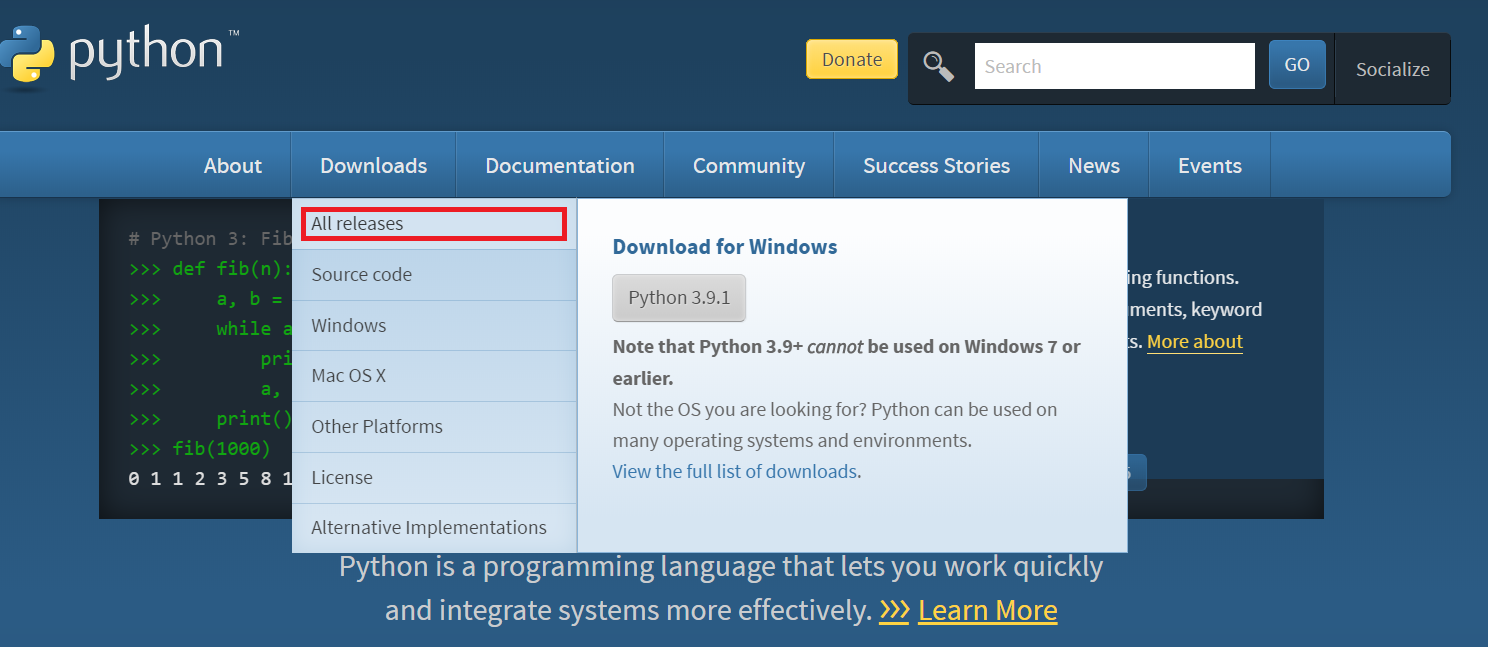
Task: Click the GO search button
Action: point(1297,65)
